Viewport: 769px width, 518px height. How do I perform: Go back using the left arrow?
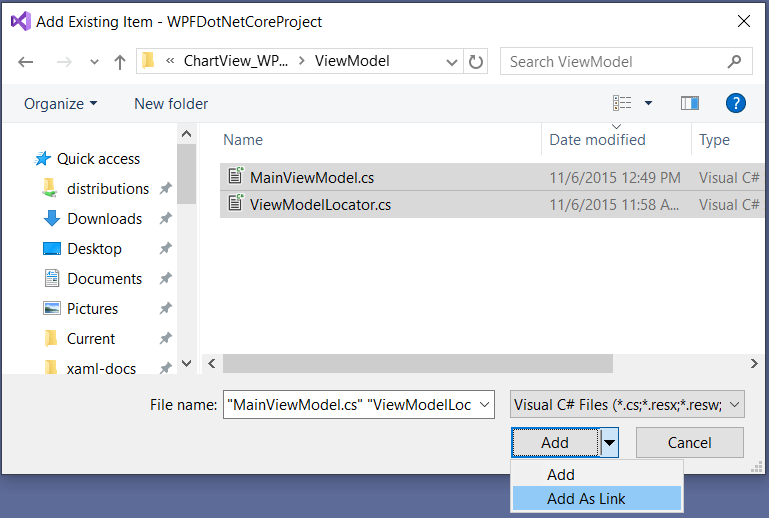pyautogui.click(x=26, y=62)
